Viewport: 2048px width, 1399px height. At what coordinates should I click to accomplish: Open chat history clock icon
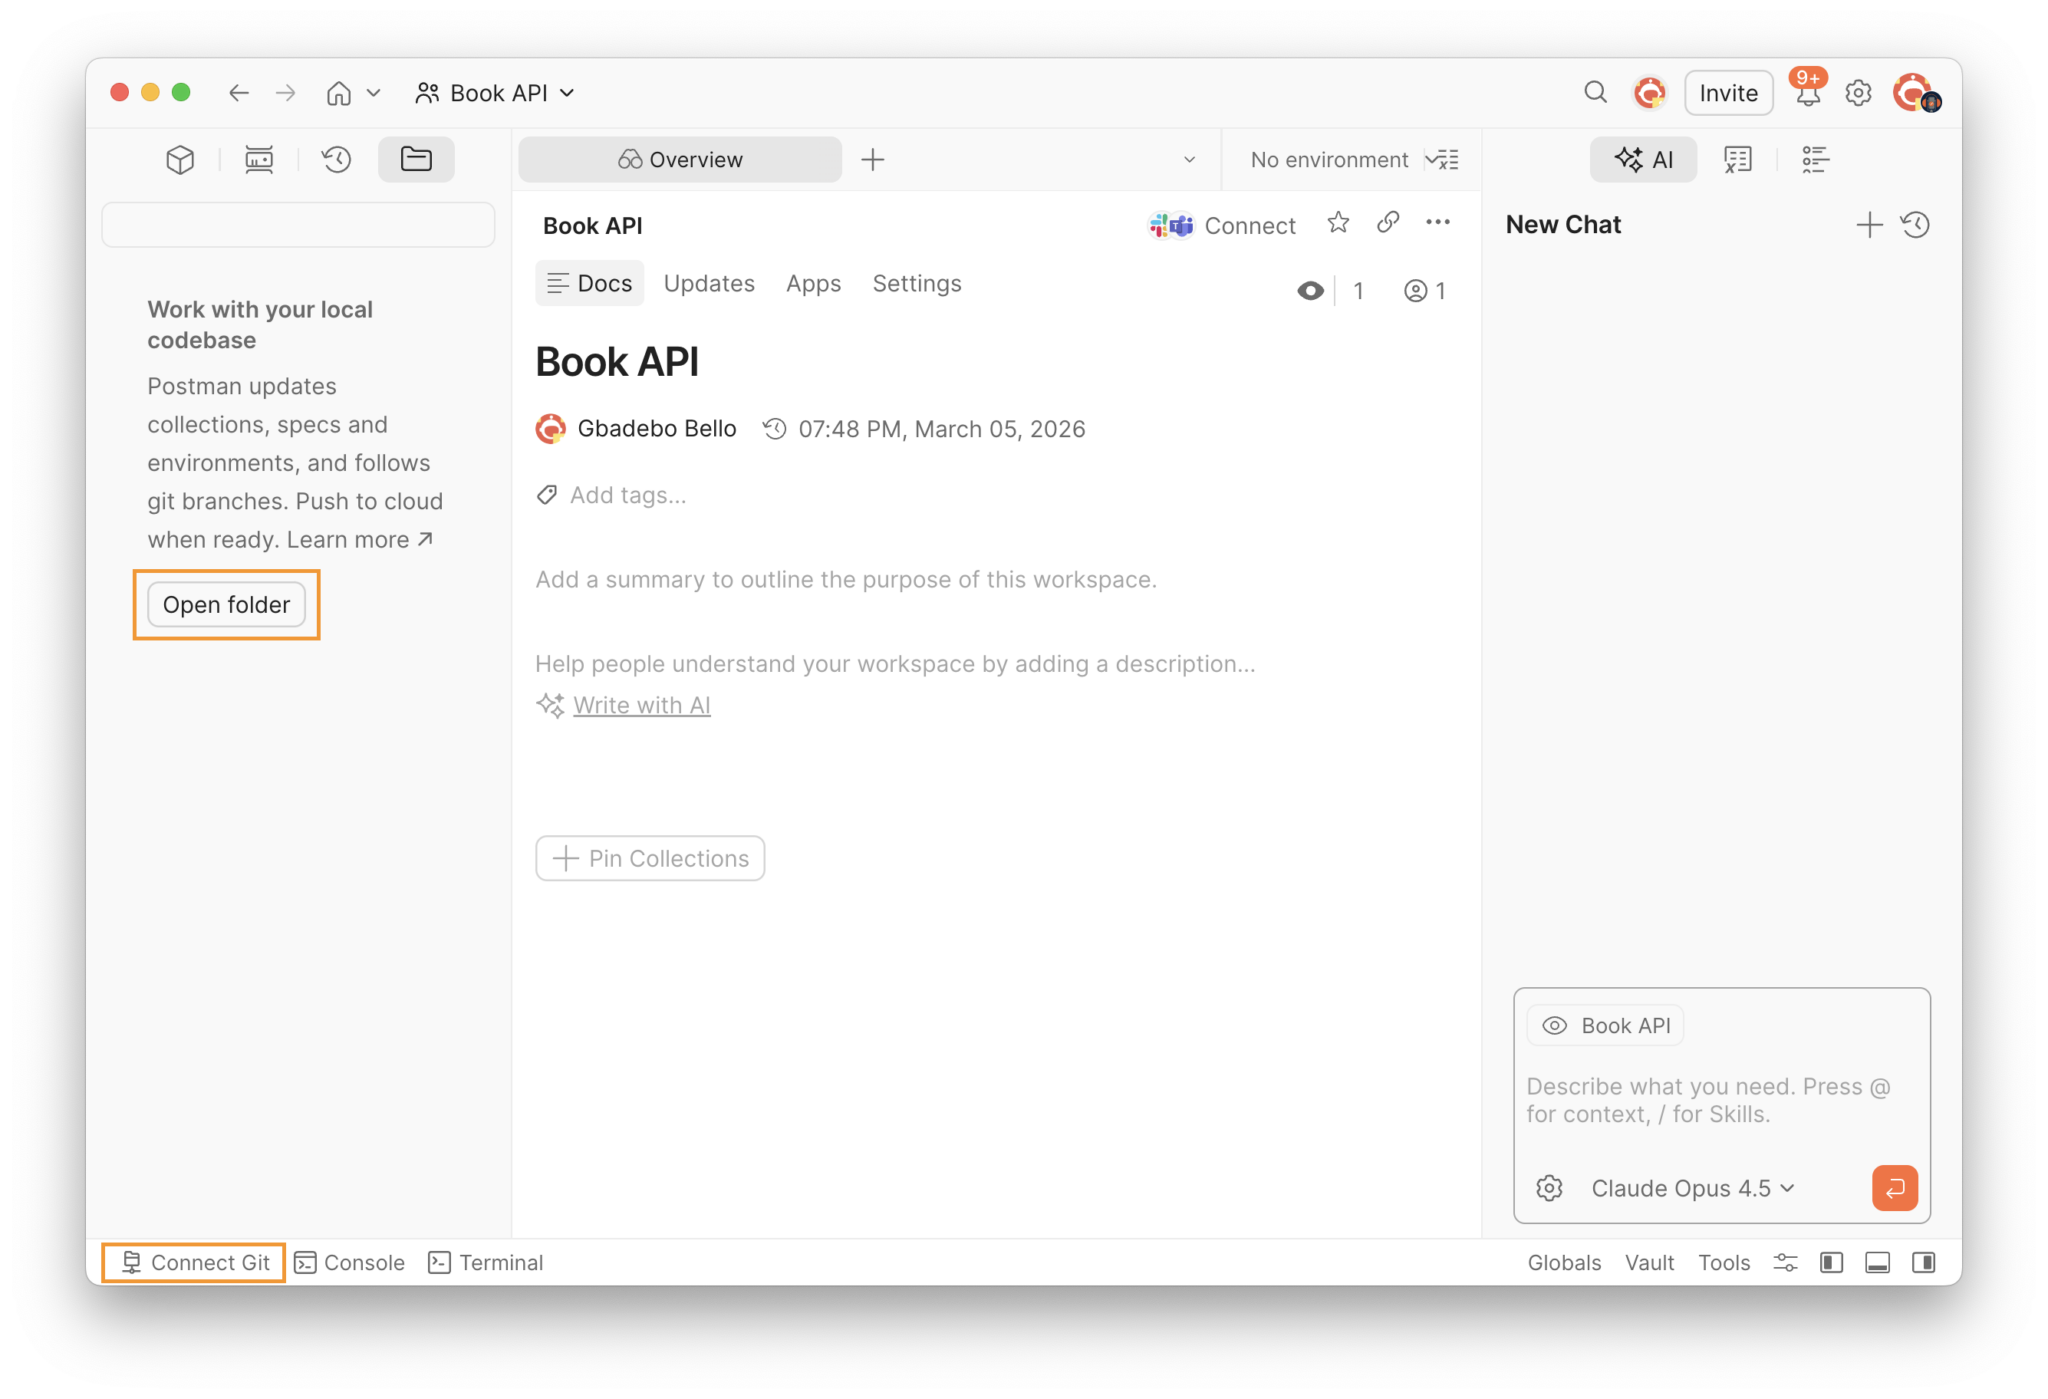pyautogui.click(x=1916, y=225)
